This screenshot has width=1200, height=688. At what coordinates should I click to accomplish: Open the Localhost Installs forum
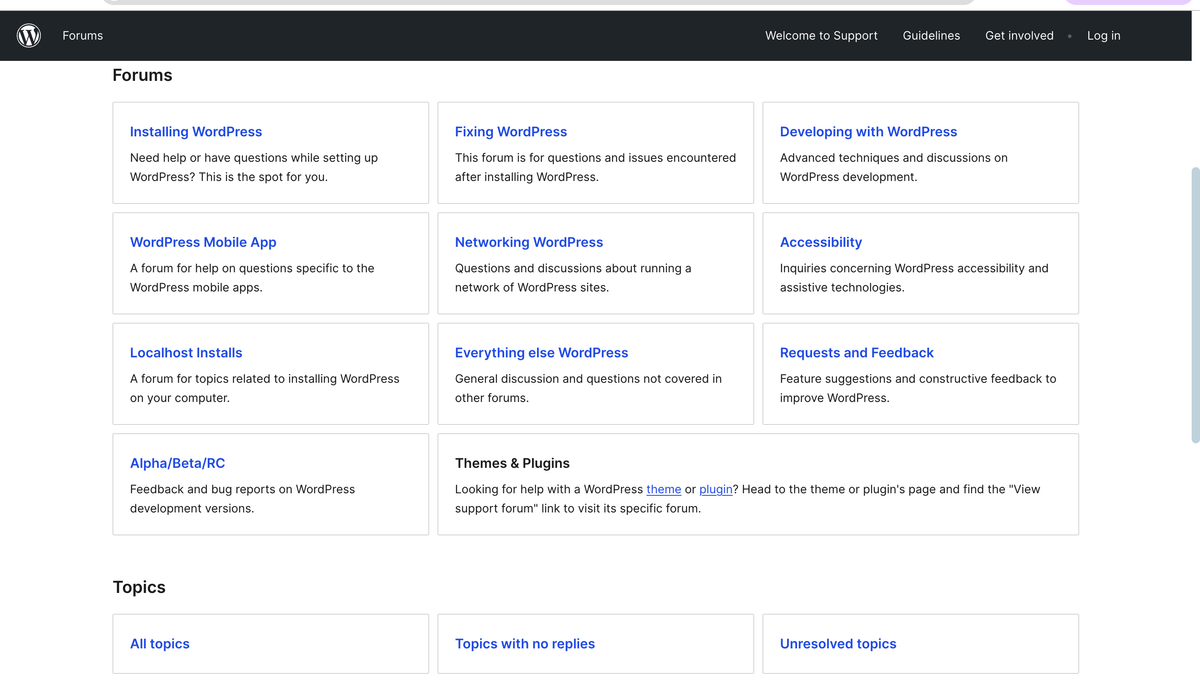point(186,353)
